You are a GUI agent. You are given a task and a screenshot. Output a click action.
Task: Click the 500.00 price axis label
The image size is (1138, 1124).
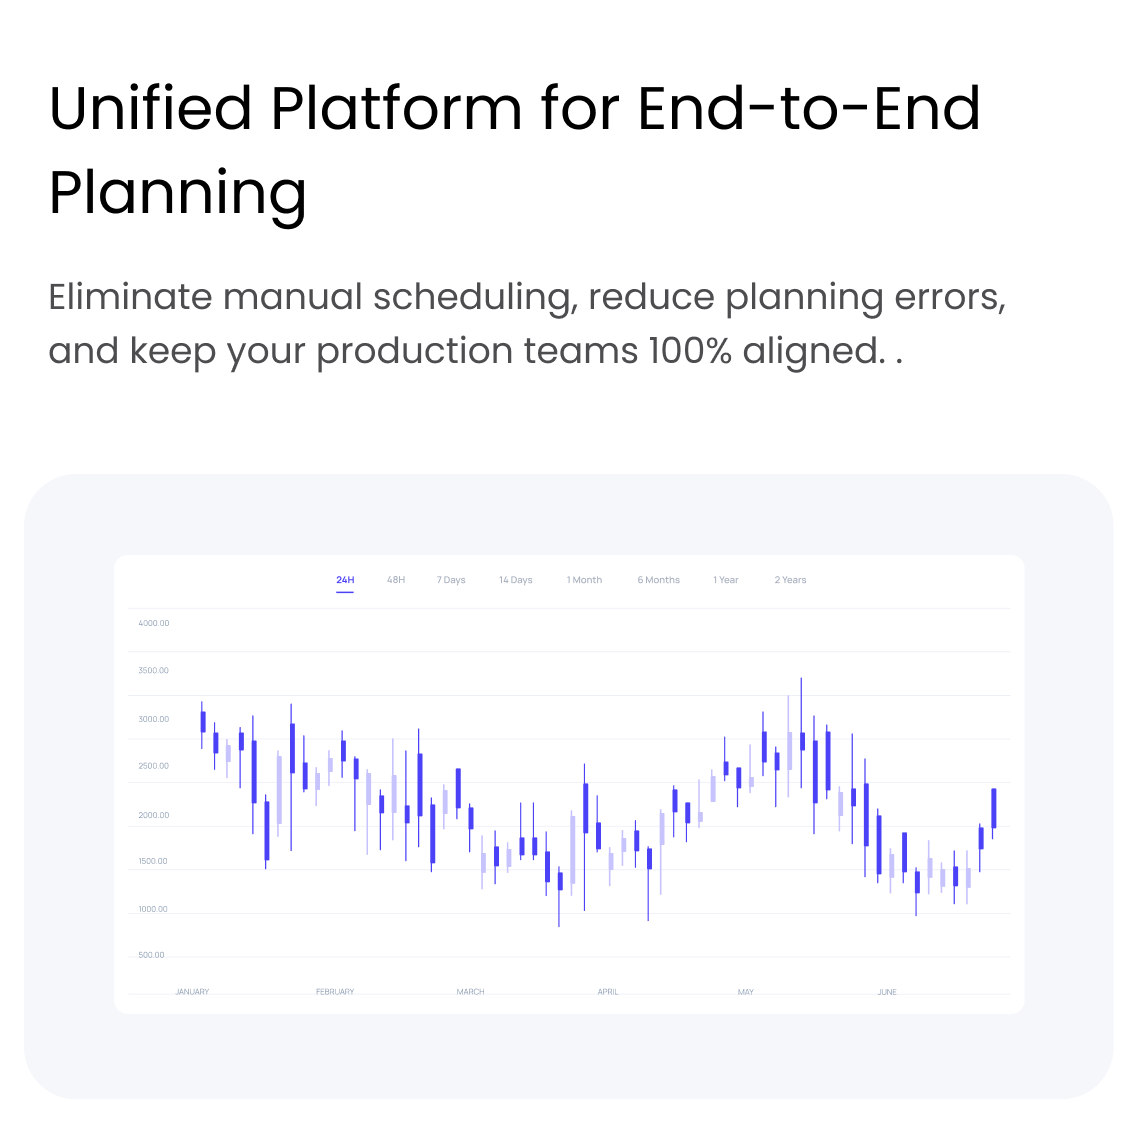point(151,955)
